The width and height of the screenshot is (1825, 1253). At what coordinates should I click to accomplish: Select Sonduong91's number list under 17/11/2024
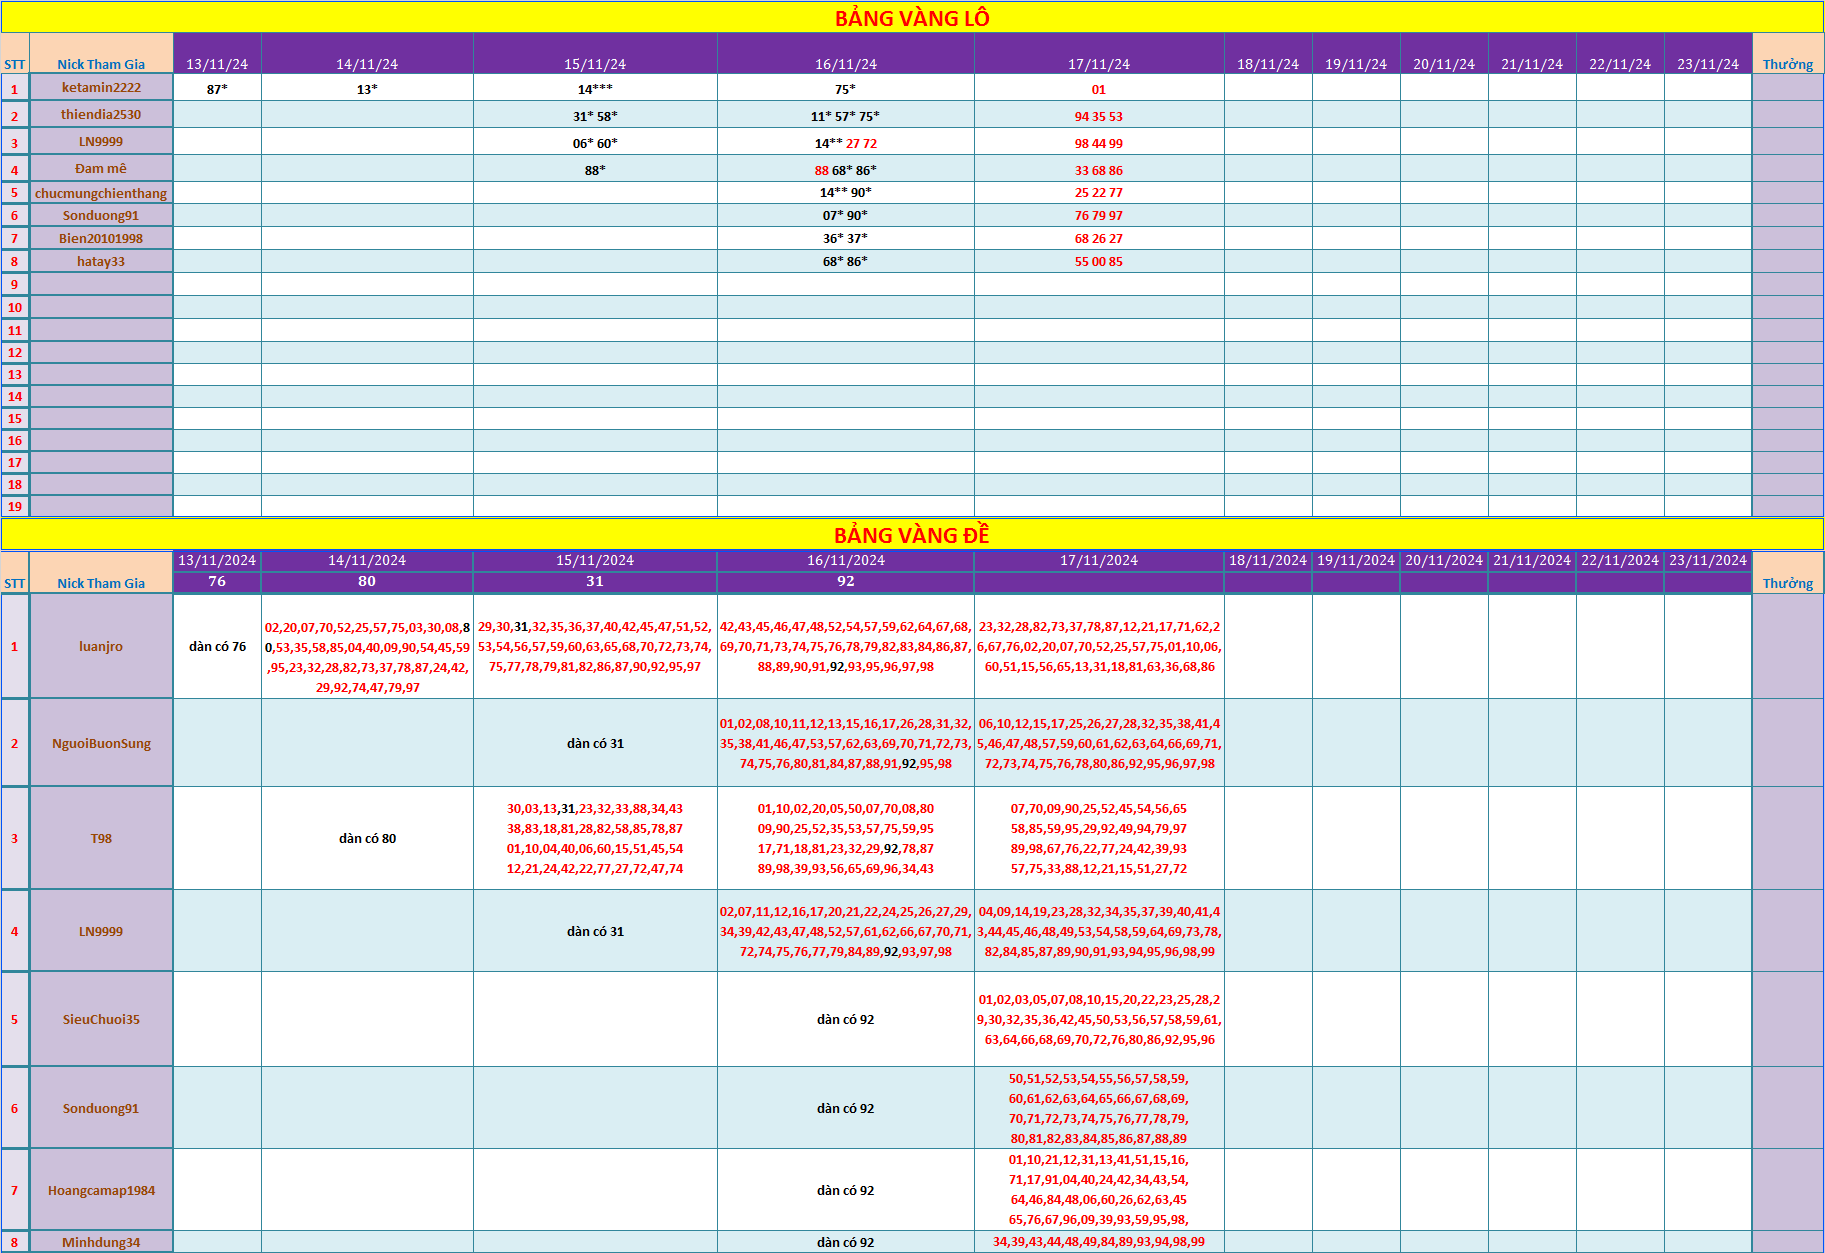[x=1099, y=1108]
